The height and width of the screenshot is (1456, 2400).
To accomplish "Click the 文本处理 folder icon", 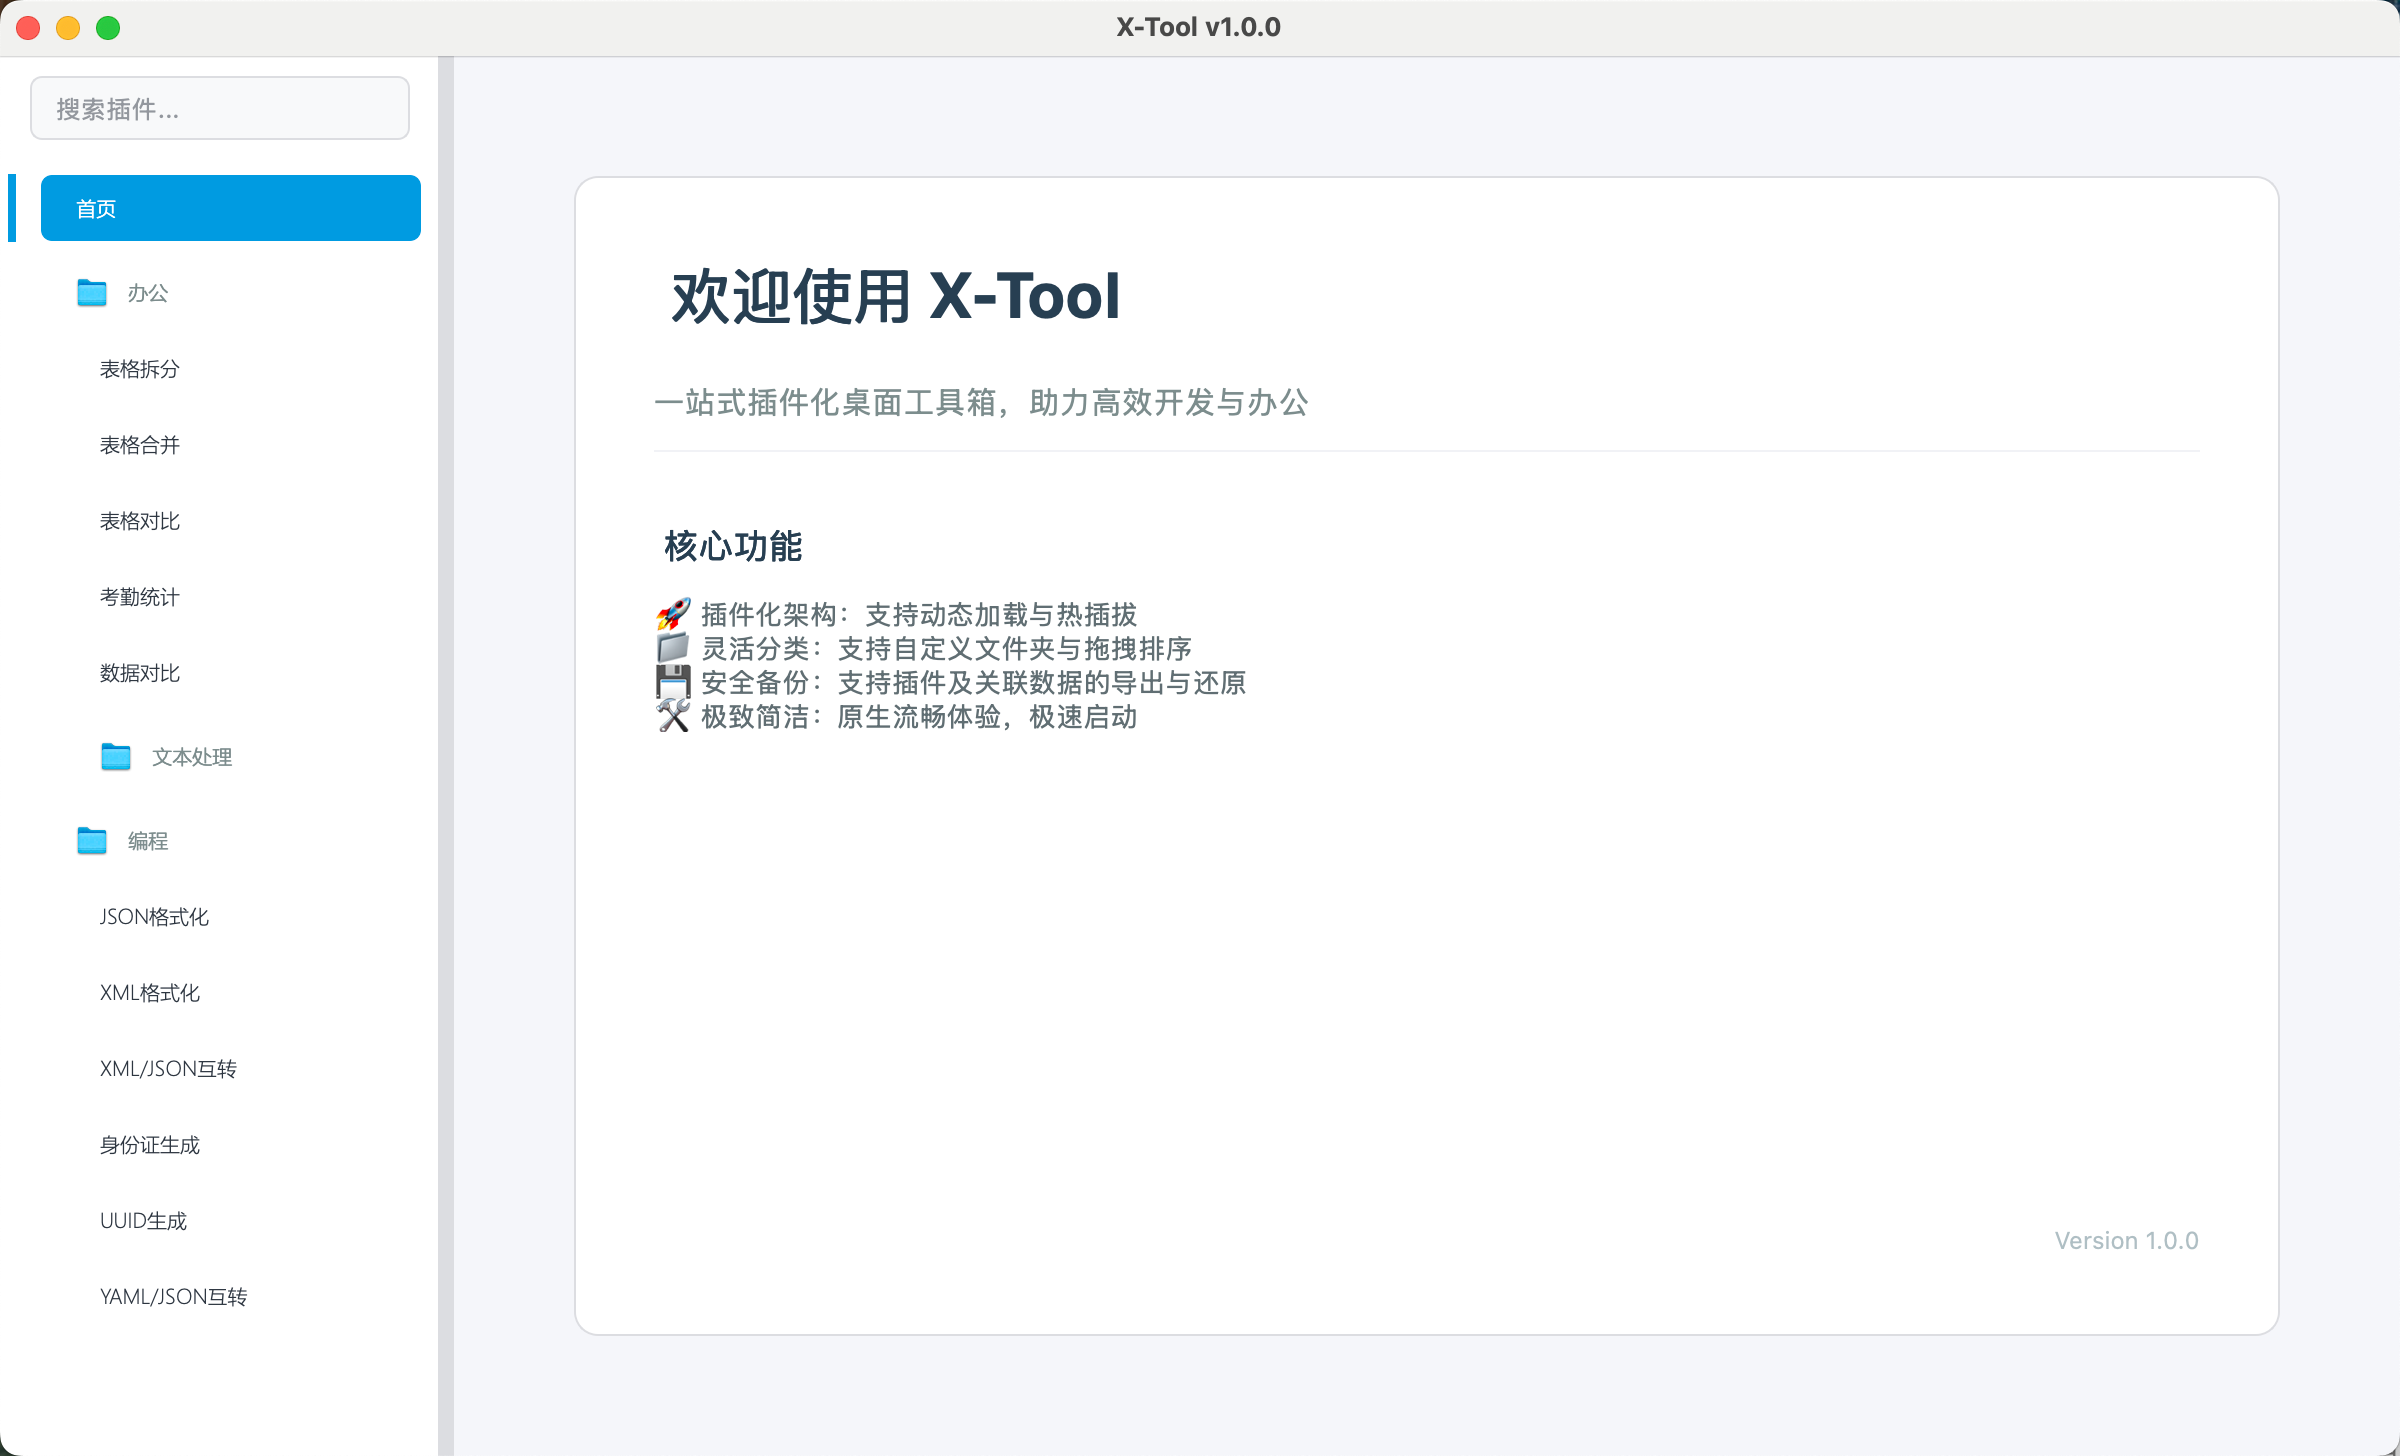I will click(116, 757).
